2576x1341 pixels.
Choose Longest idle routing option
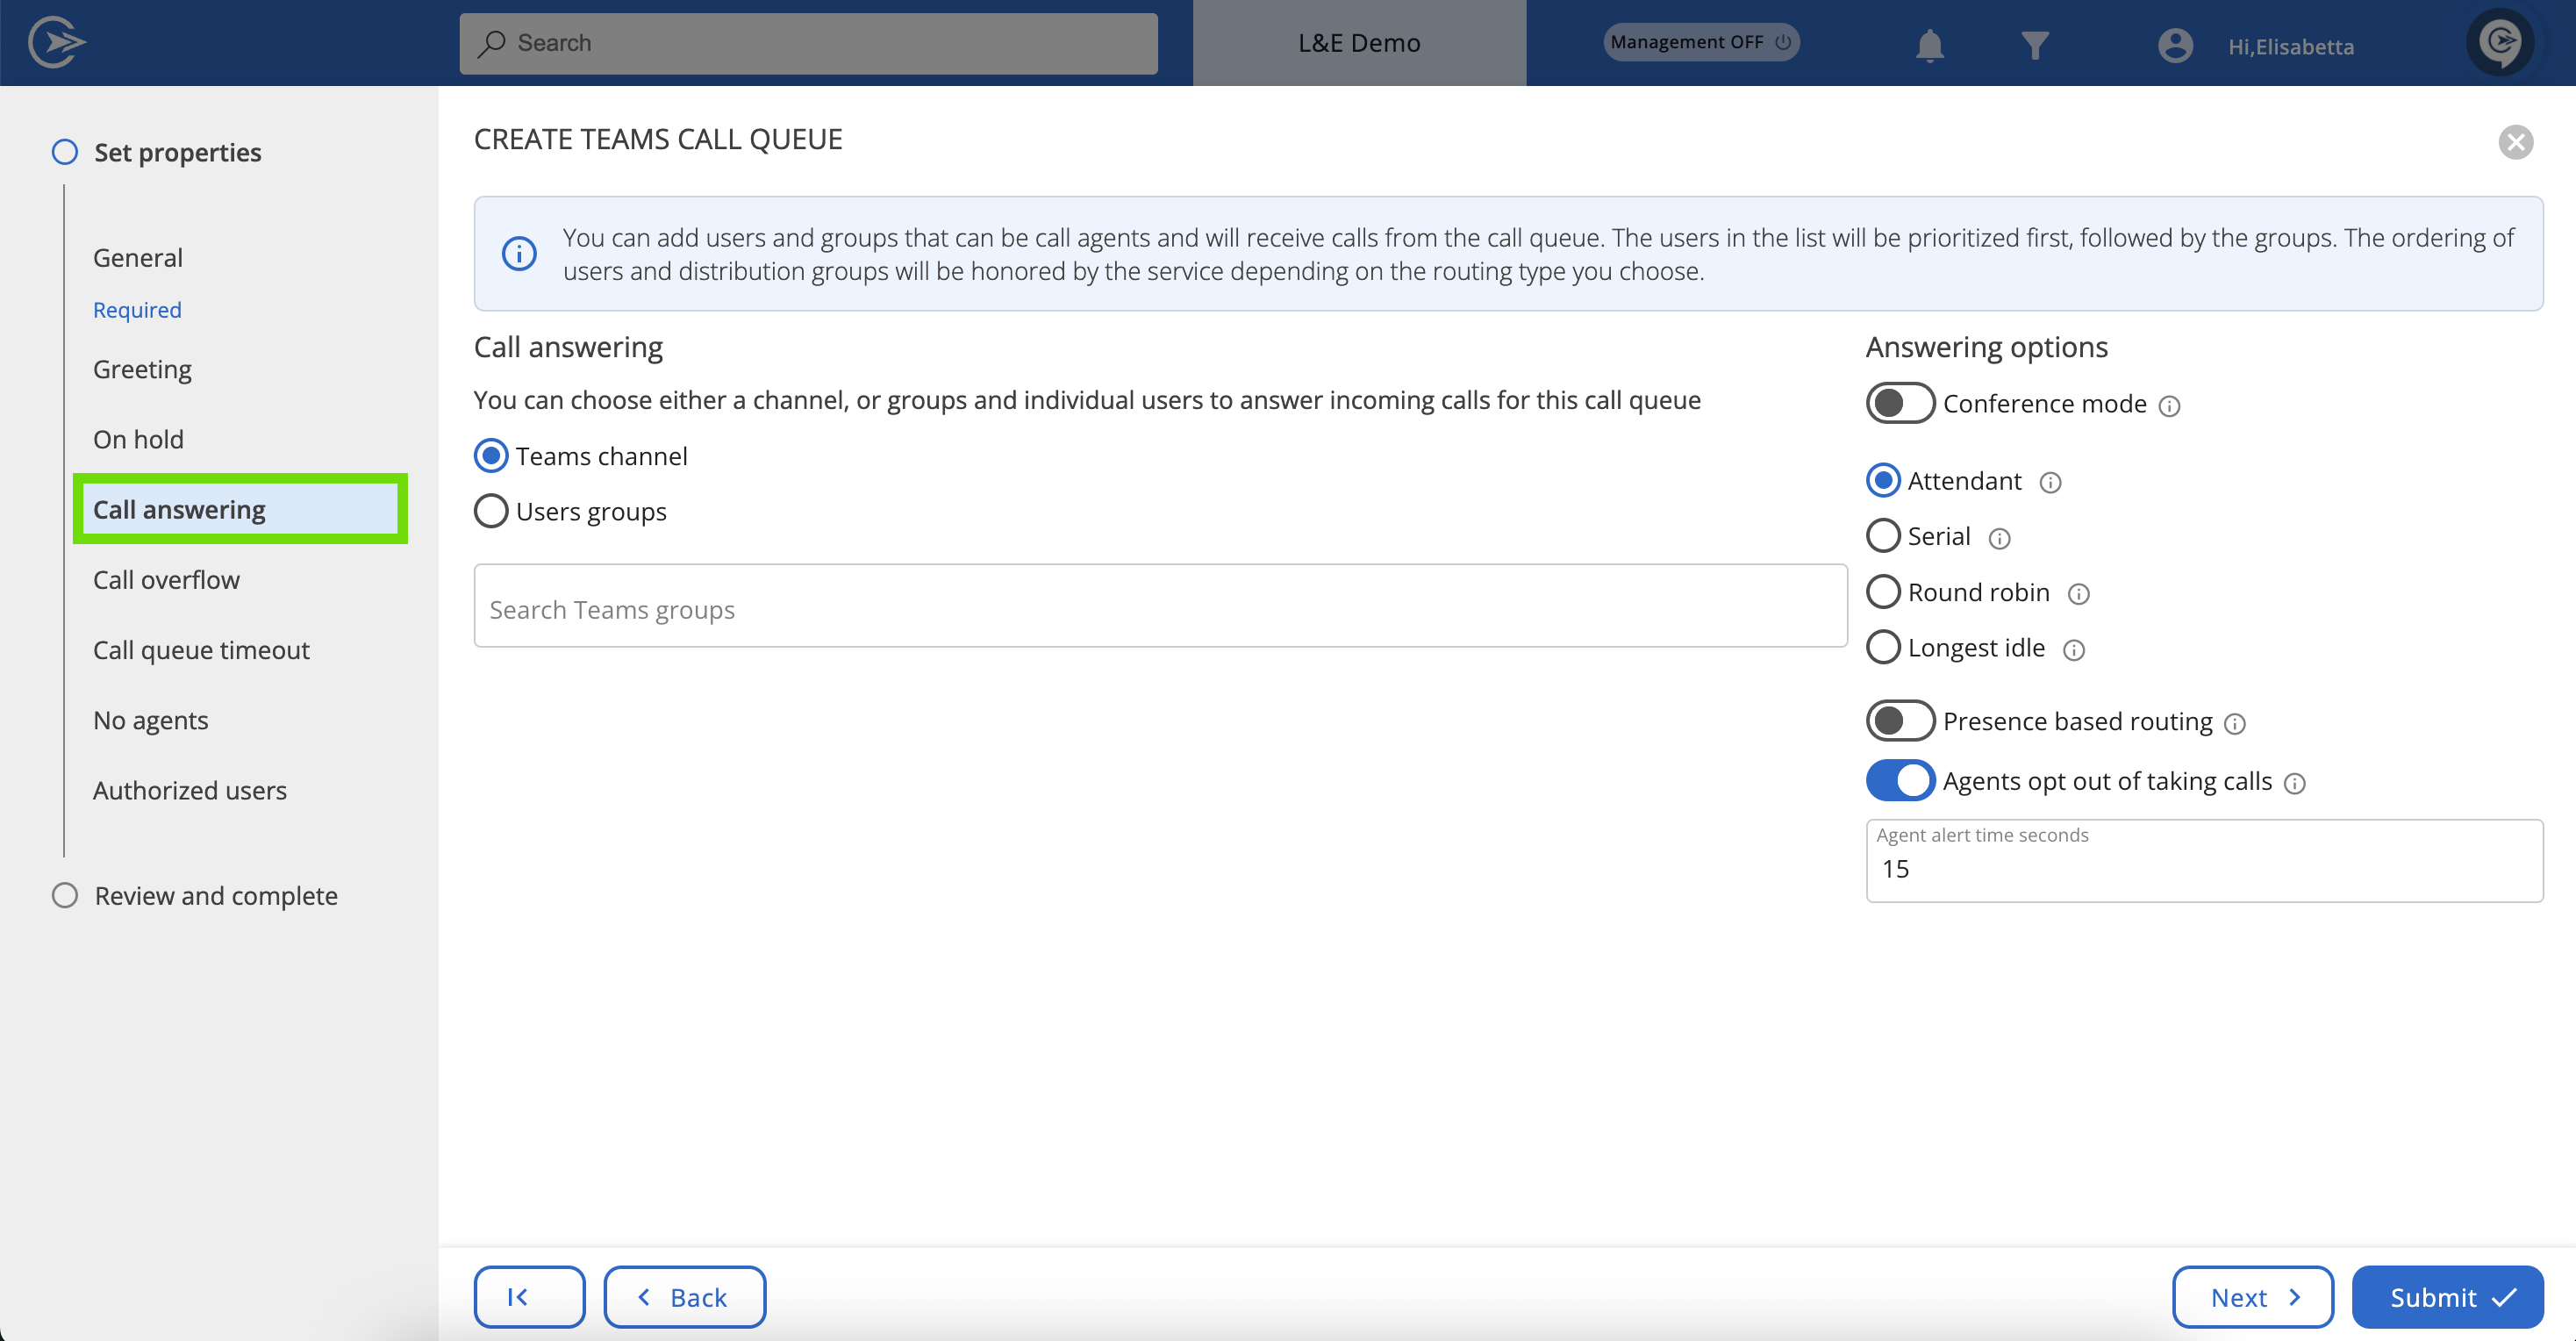coord(1883,648)
